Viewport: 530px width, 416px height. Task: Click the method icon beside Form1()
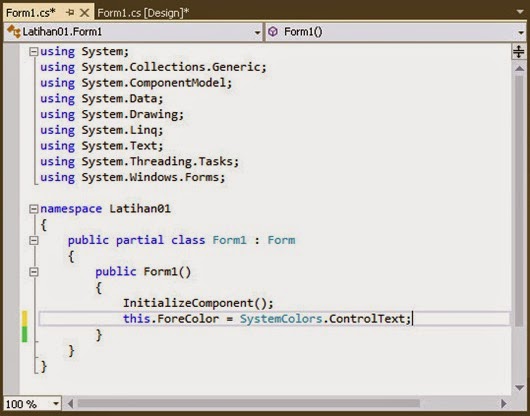273,32
